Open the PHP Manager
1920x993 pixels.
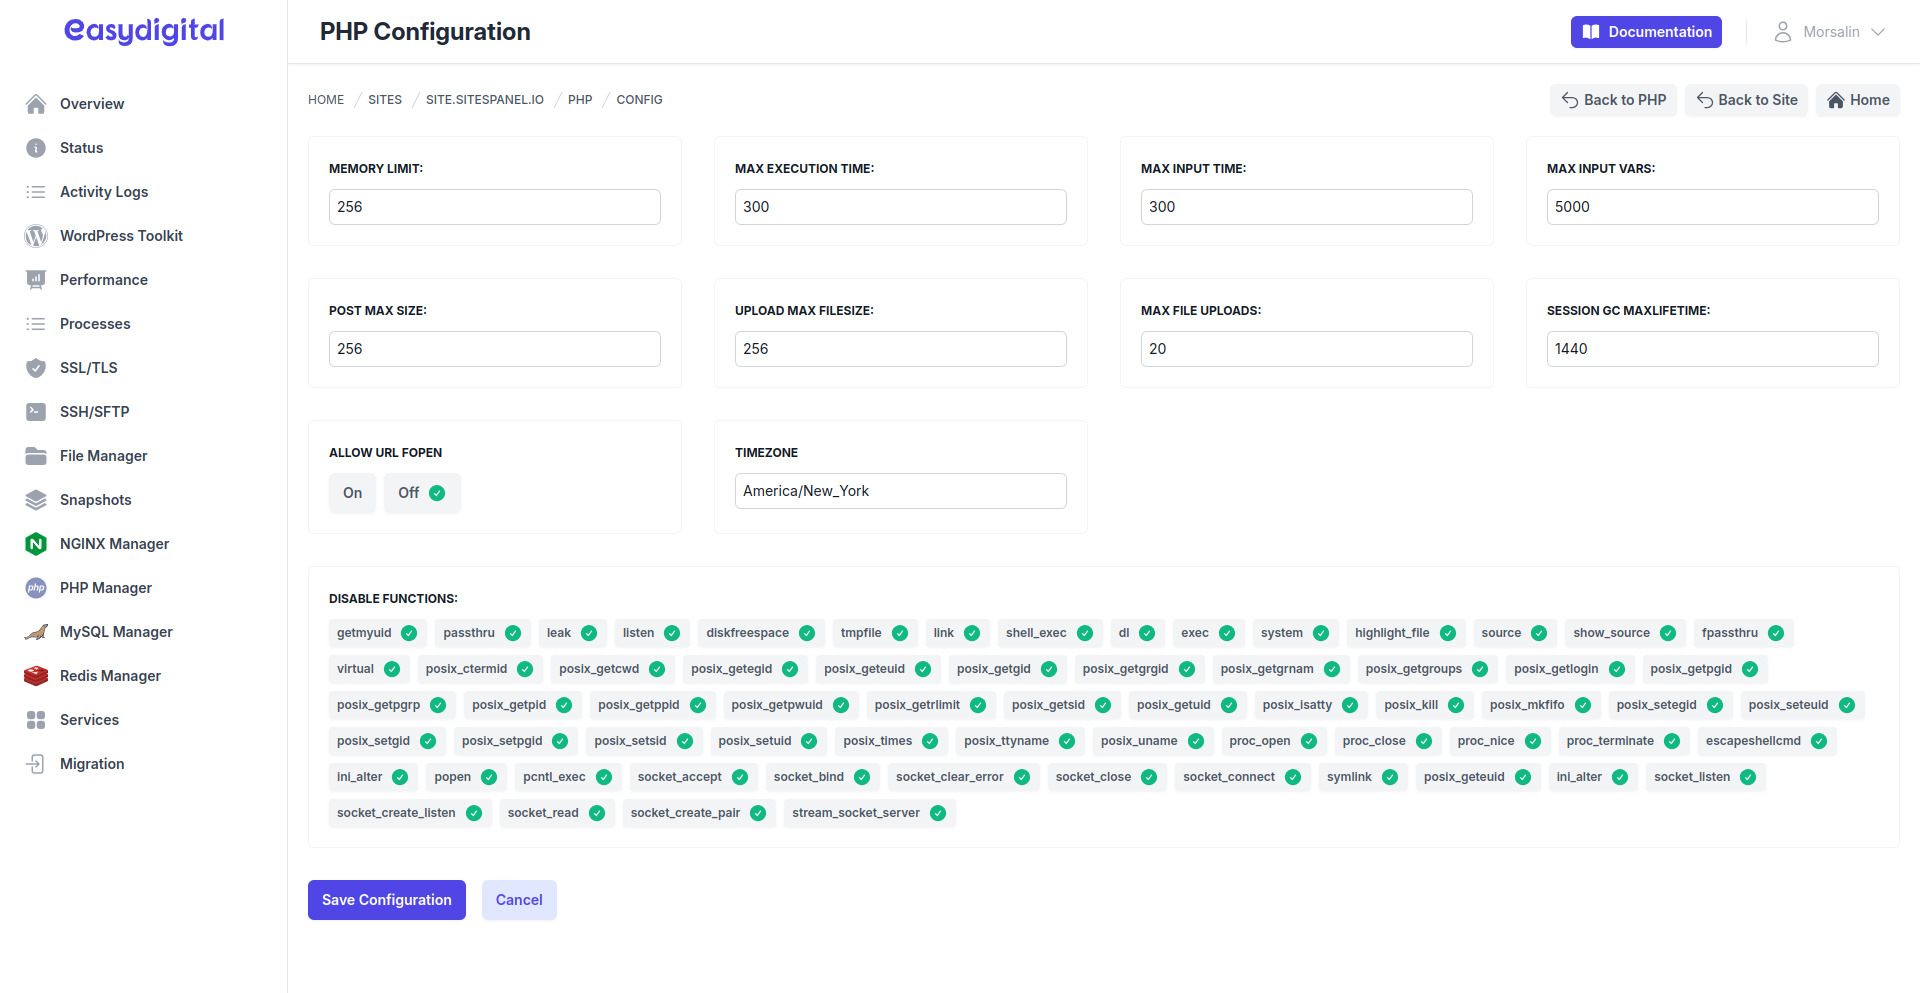105,587
